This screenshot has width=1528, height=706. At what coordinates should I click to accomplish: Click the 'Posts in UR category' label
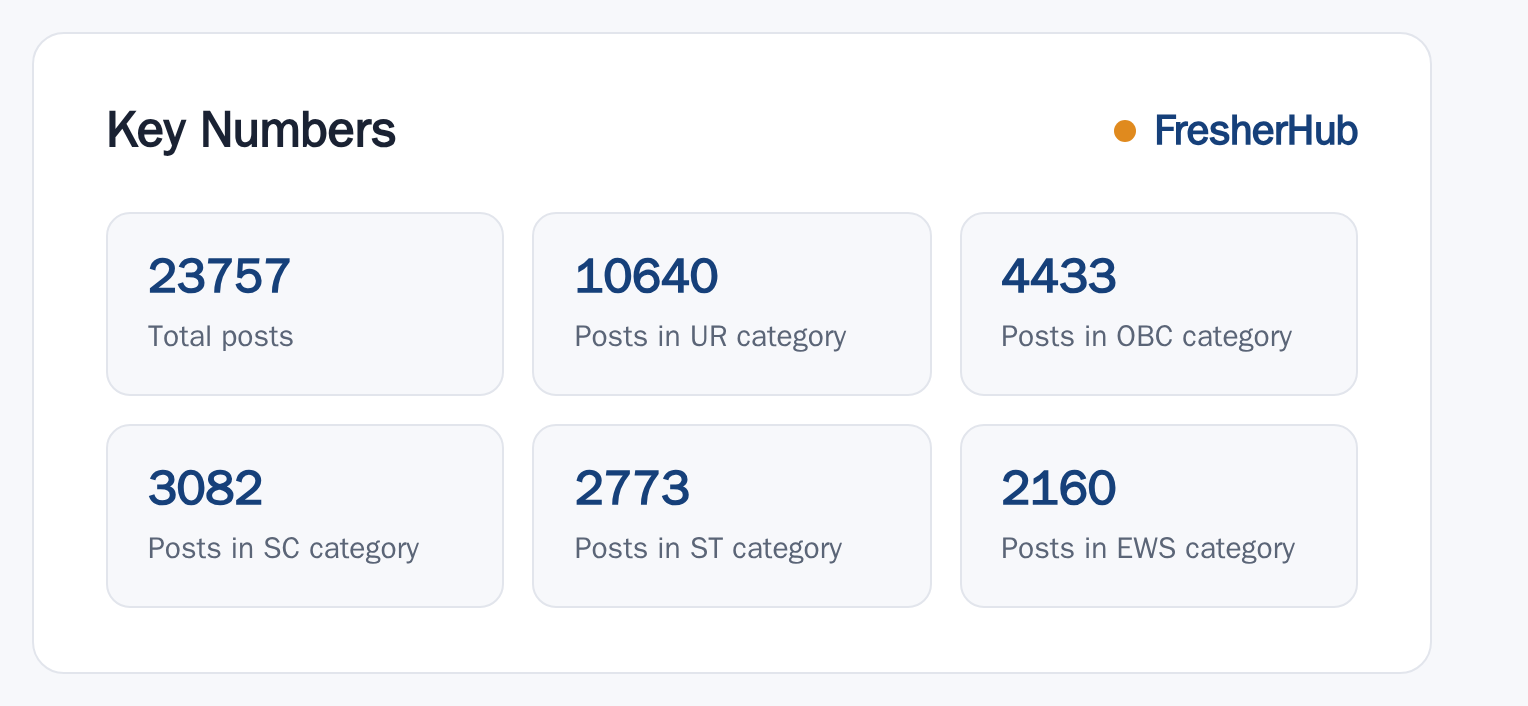711,337
